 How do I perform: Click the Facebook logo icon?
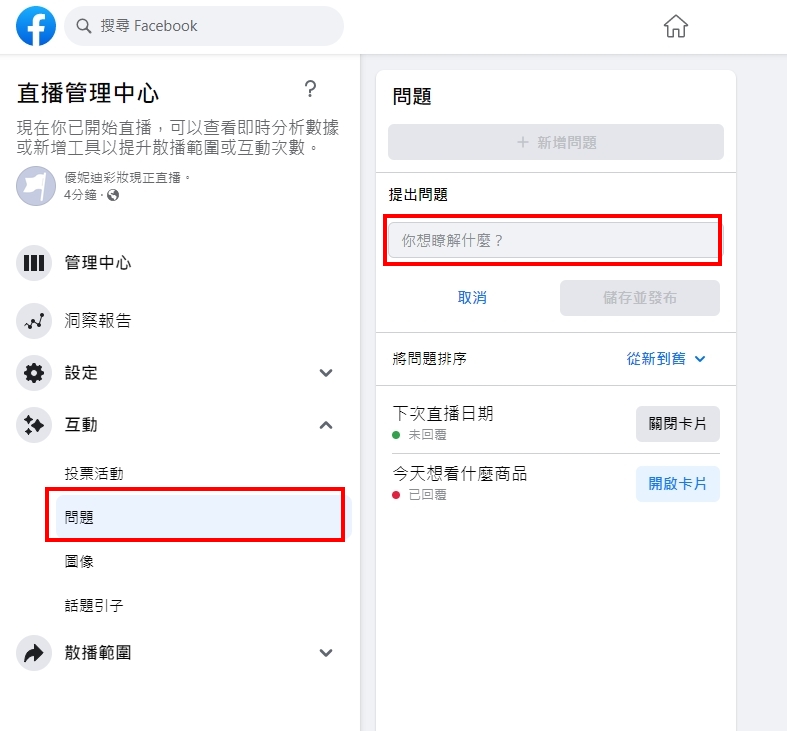[x=37, y=26]
